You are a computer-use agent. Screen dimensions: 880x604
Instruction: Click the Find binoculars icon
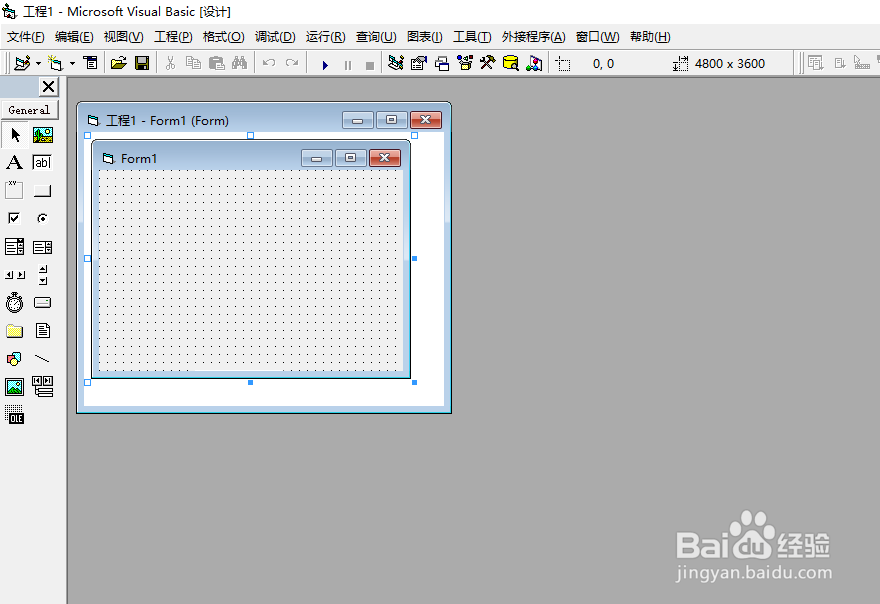pos(240,63)
